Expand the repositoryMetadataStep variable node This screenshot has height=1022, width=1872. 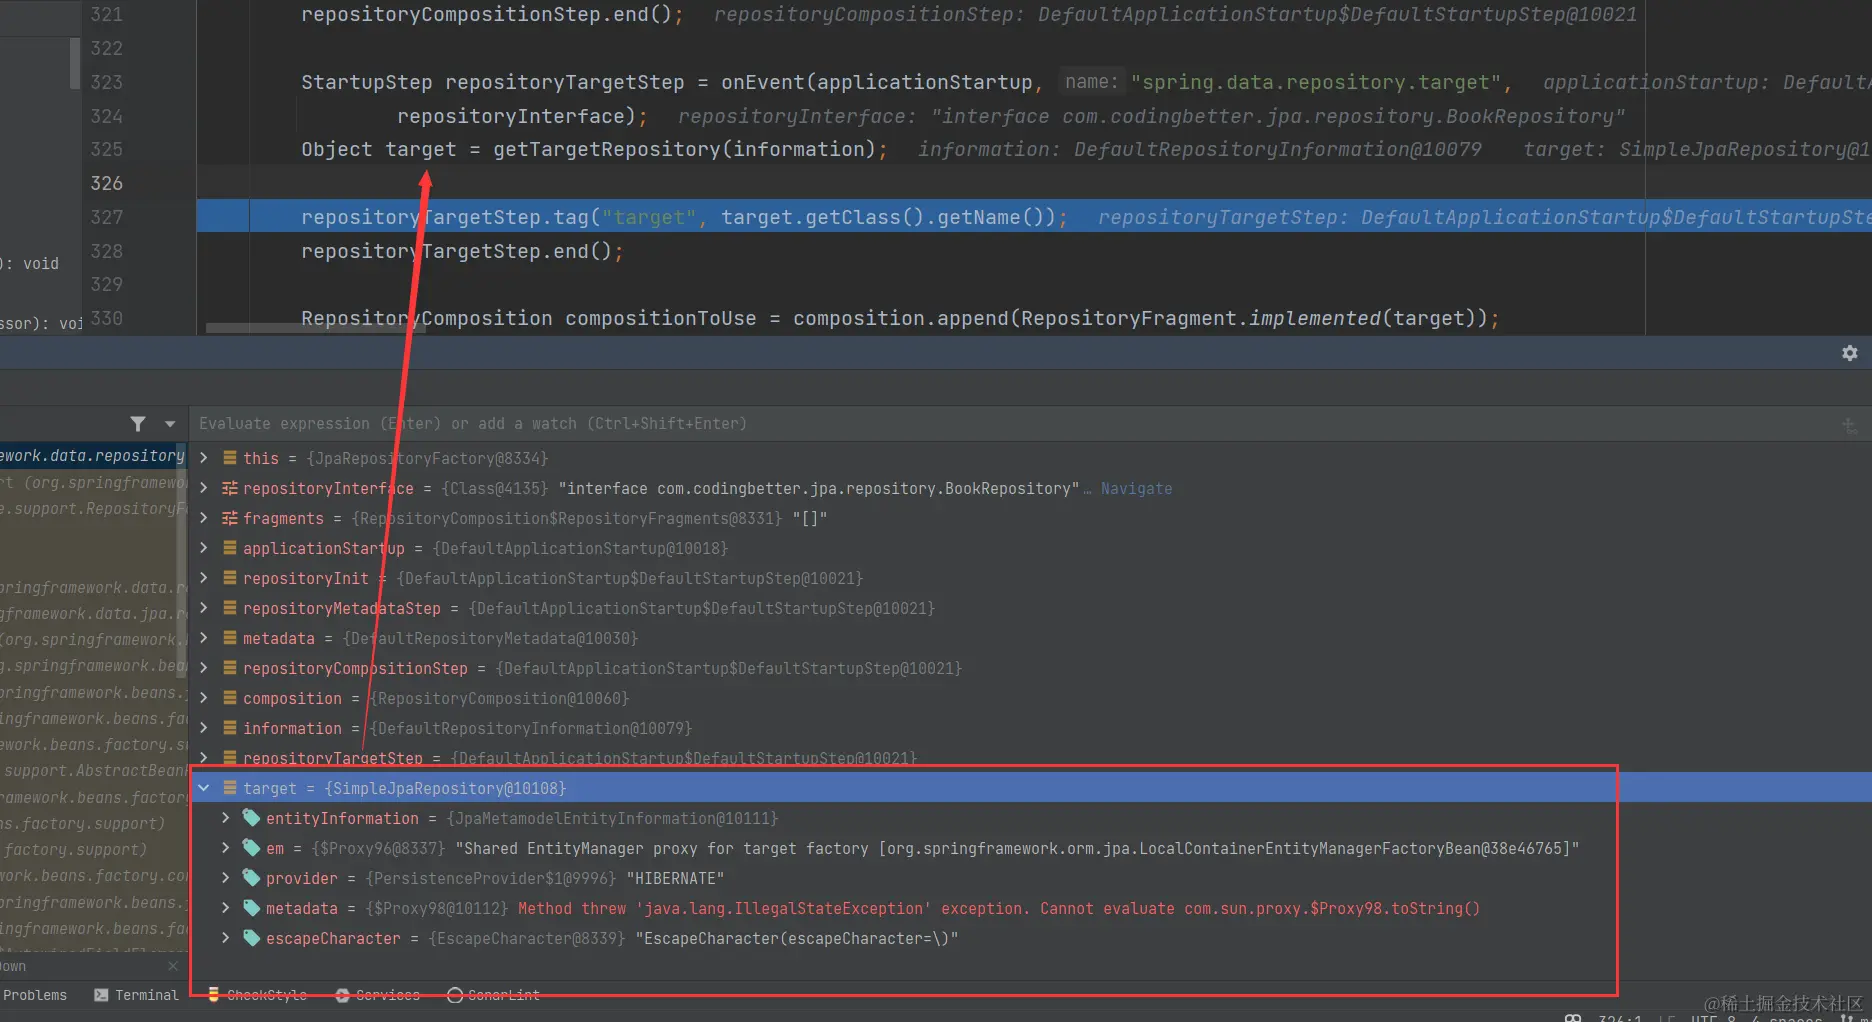click(204, 608)
